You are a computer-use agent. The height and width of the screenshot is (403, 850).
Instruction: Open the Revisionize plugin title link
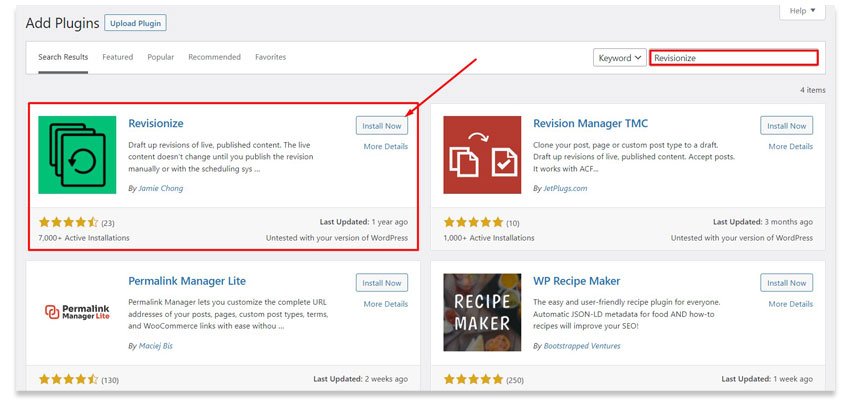click(156, 124)
